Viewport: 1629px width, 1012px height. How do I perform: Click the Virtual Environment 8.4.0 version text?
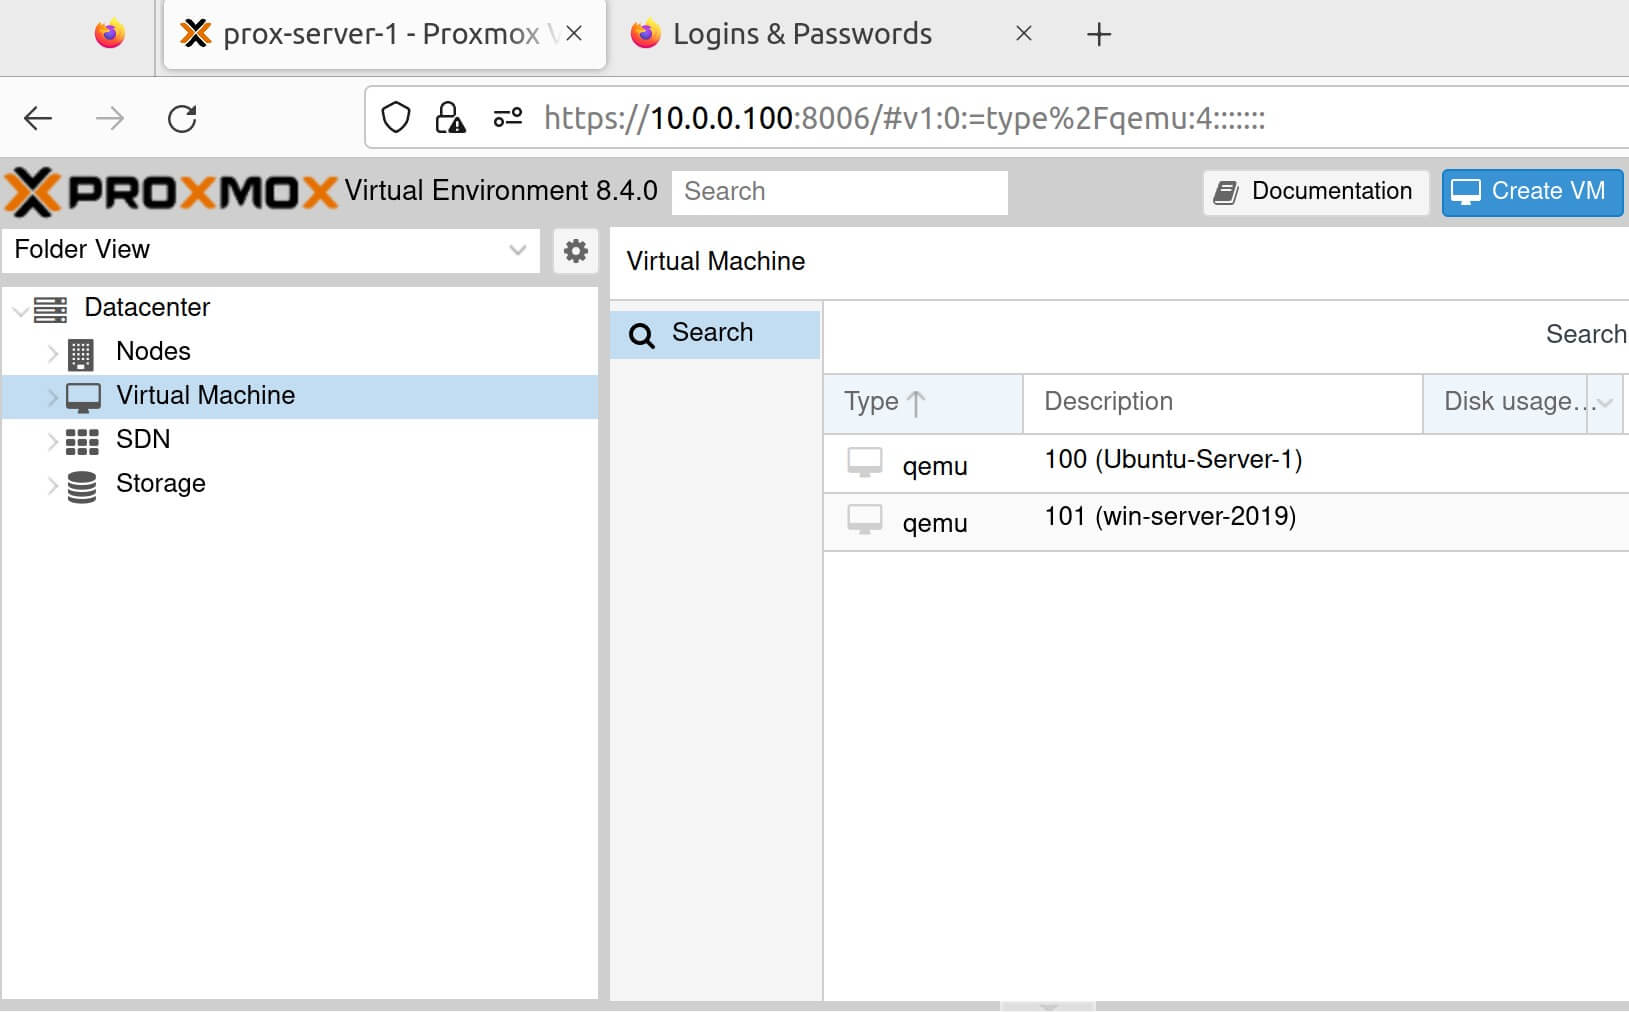coord(501,191)
